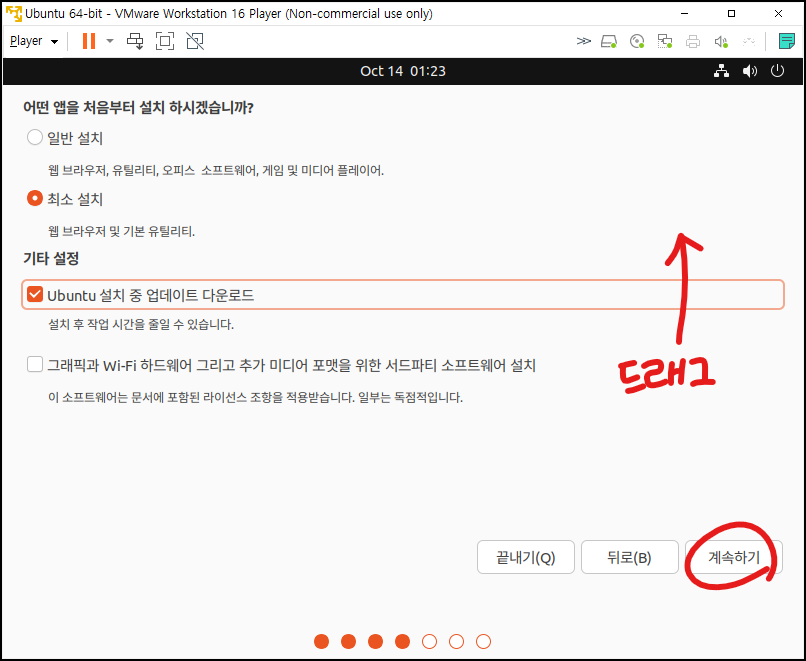Toggle Unity mode icon
This screenshot has width=806, height=661.
click(195, 41)
